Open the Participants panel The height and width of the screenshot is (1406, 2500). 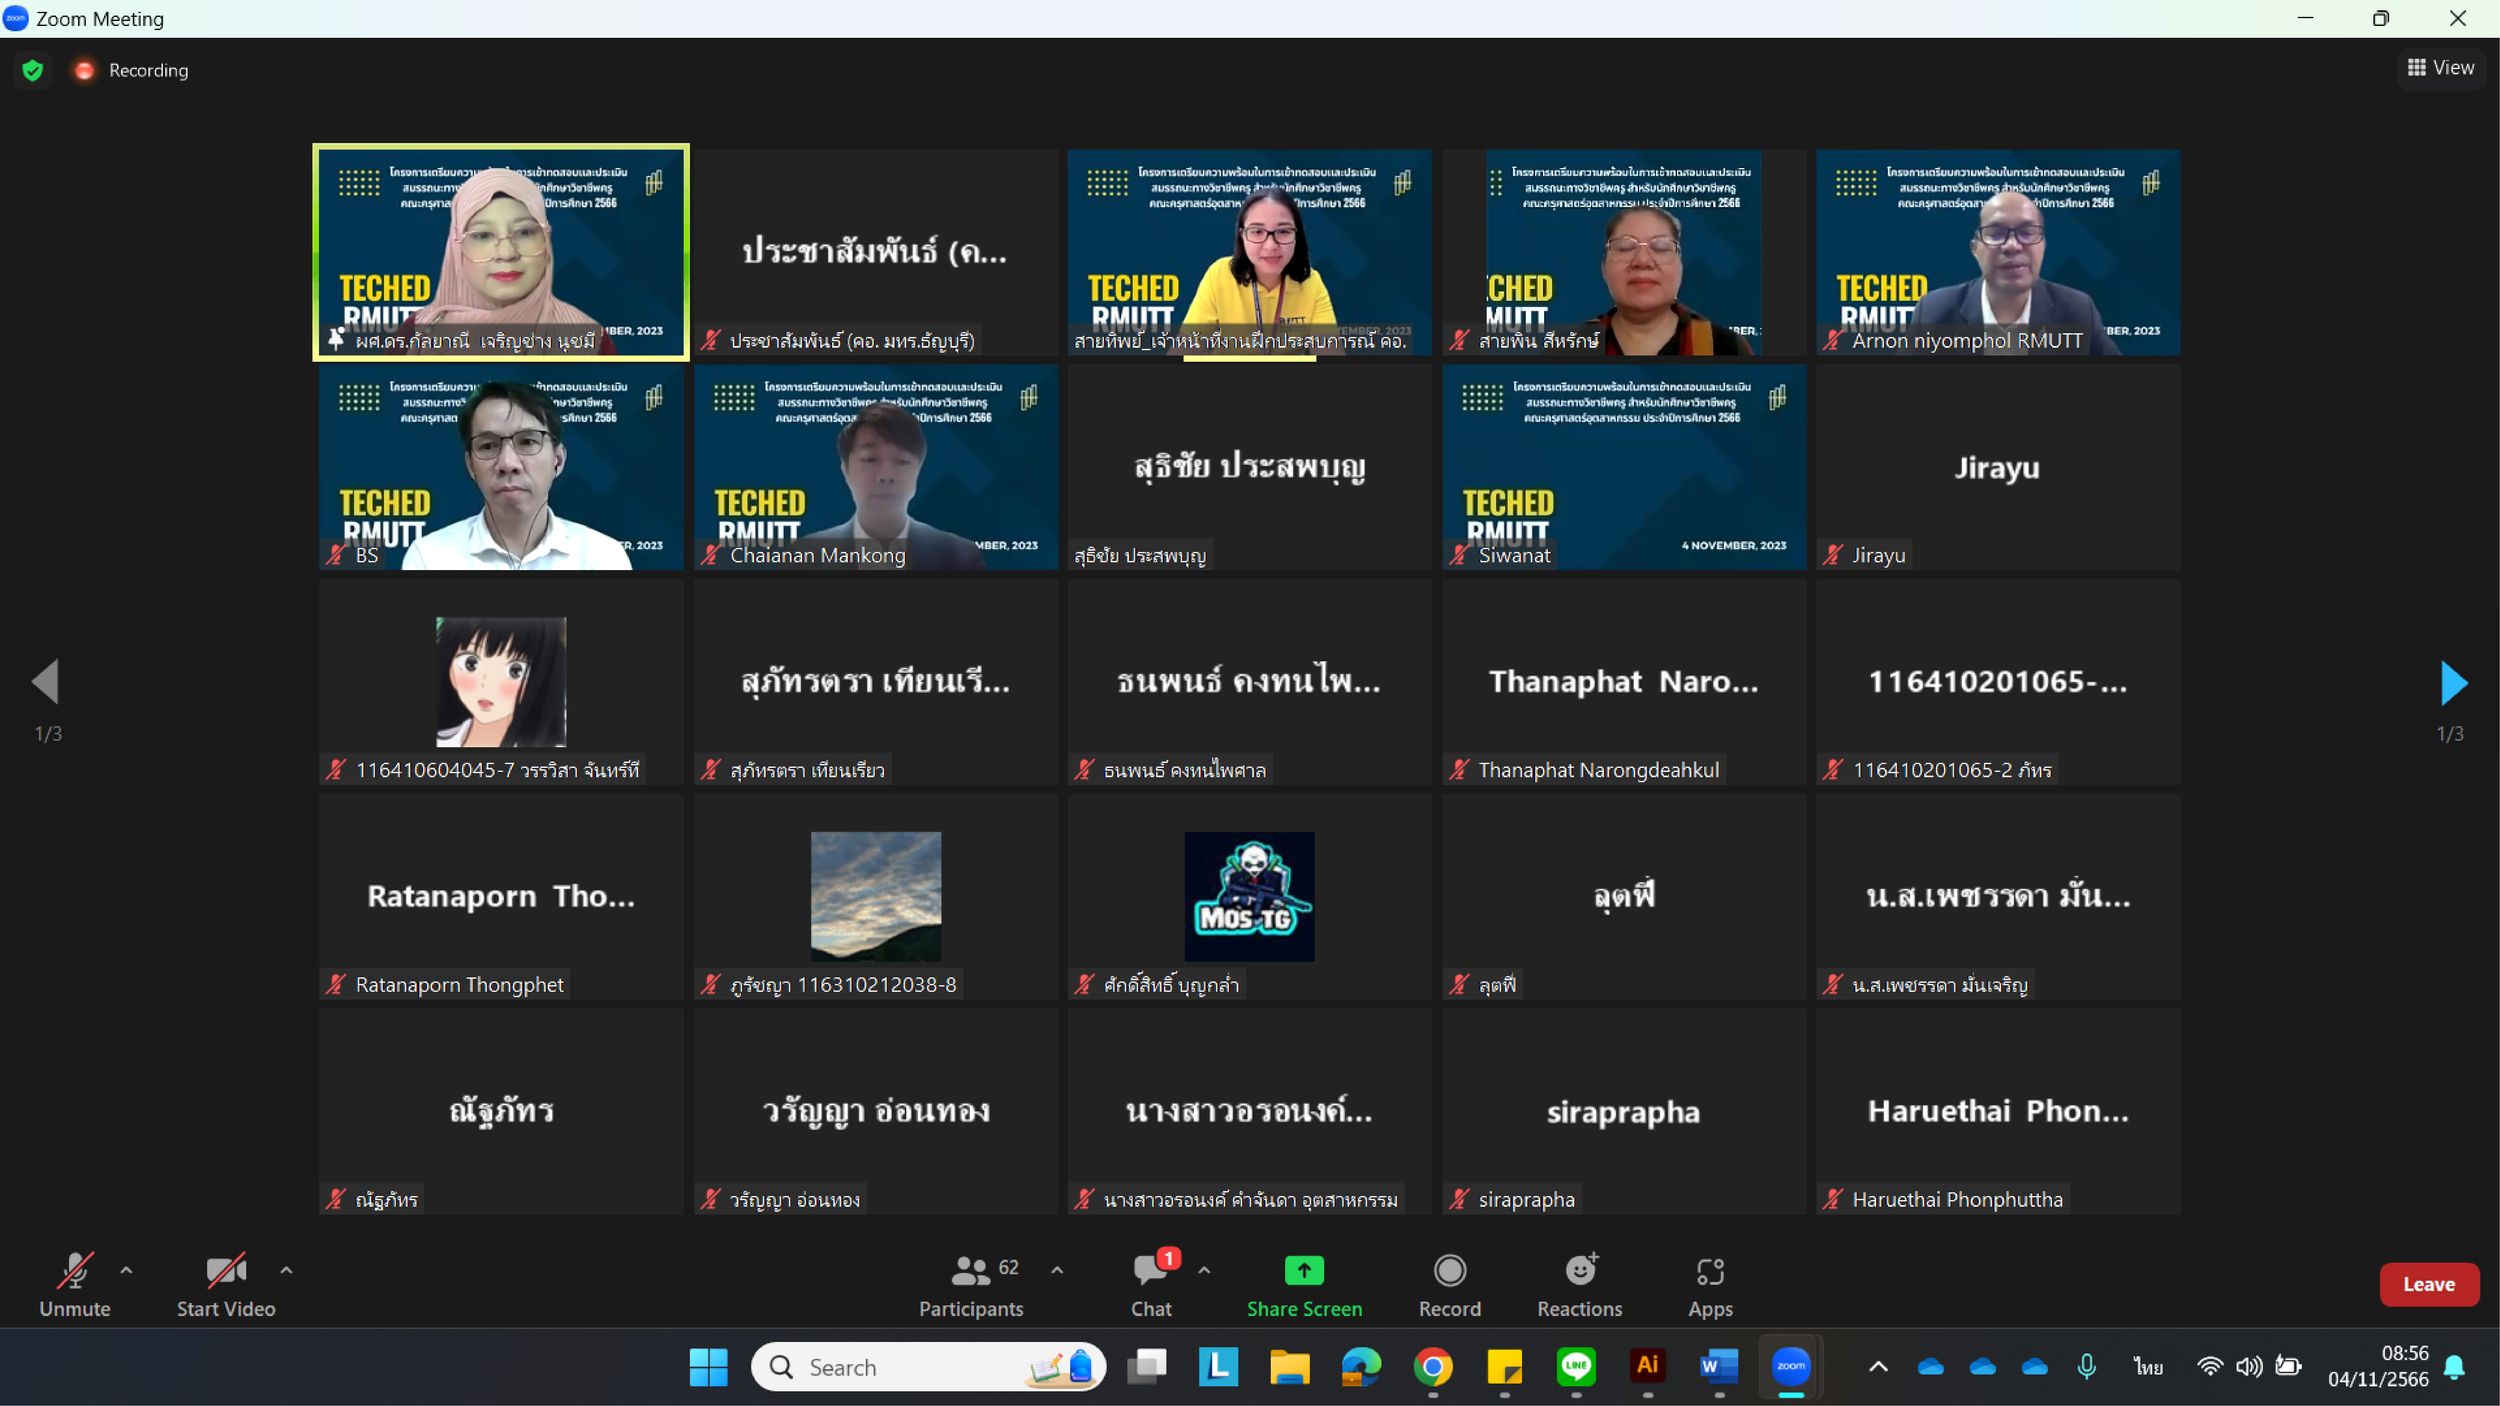970,1286
